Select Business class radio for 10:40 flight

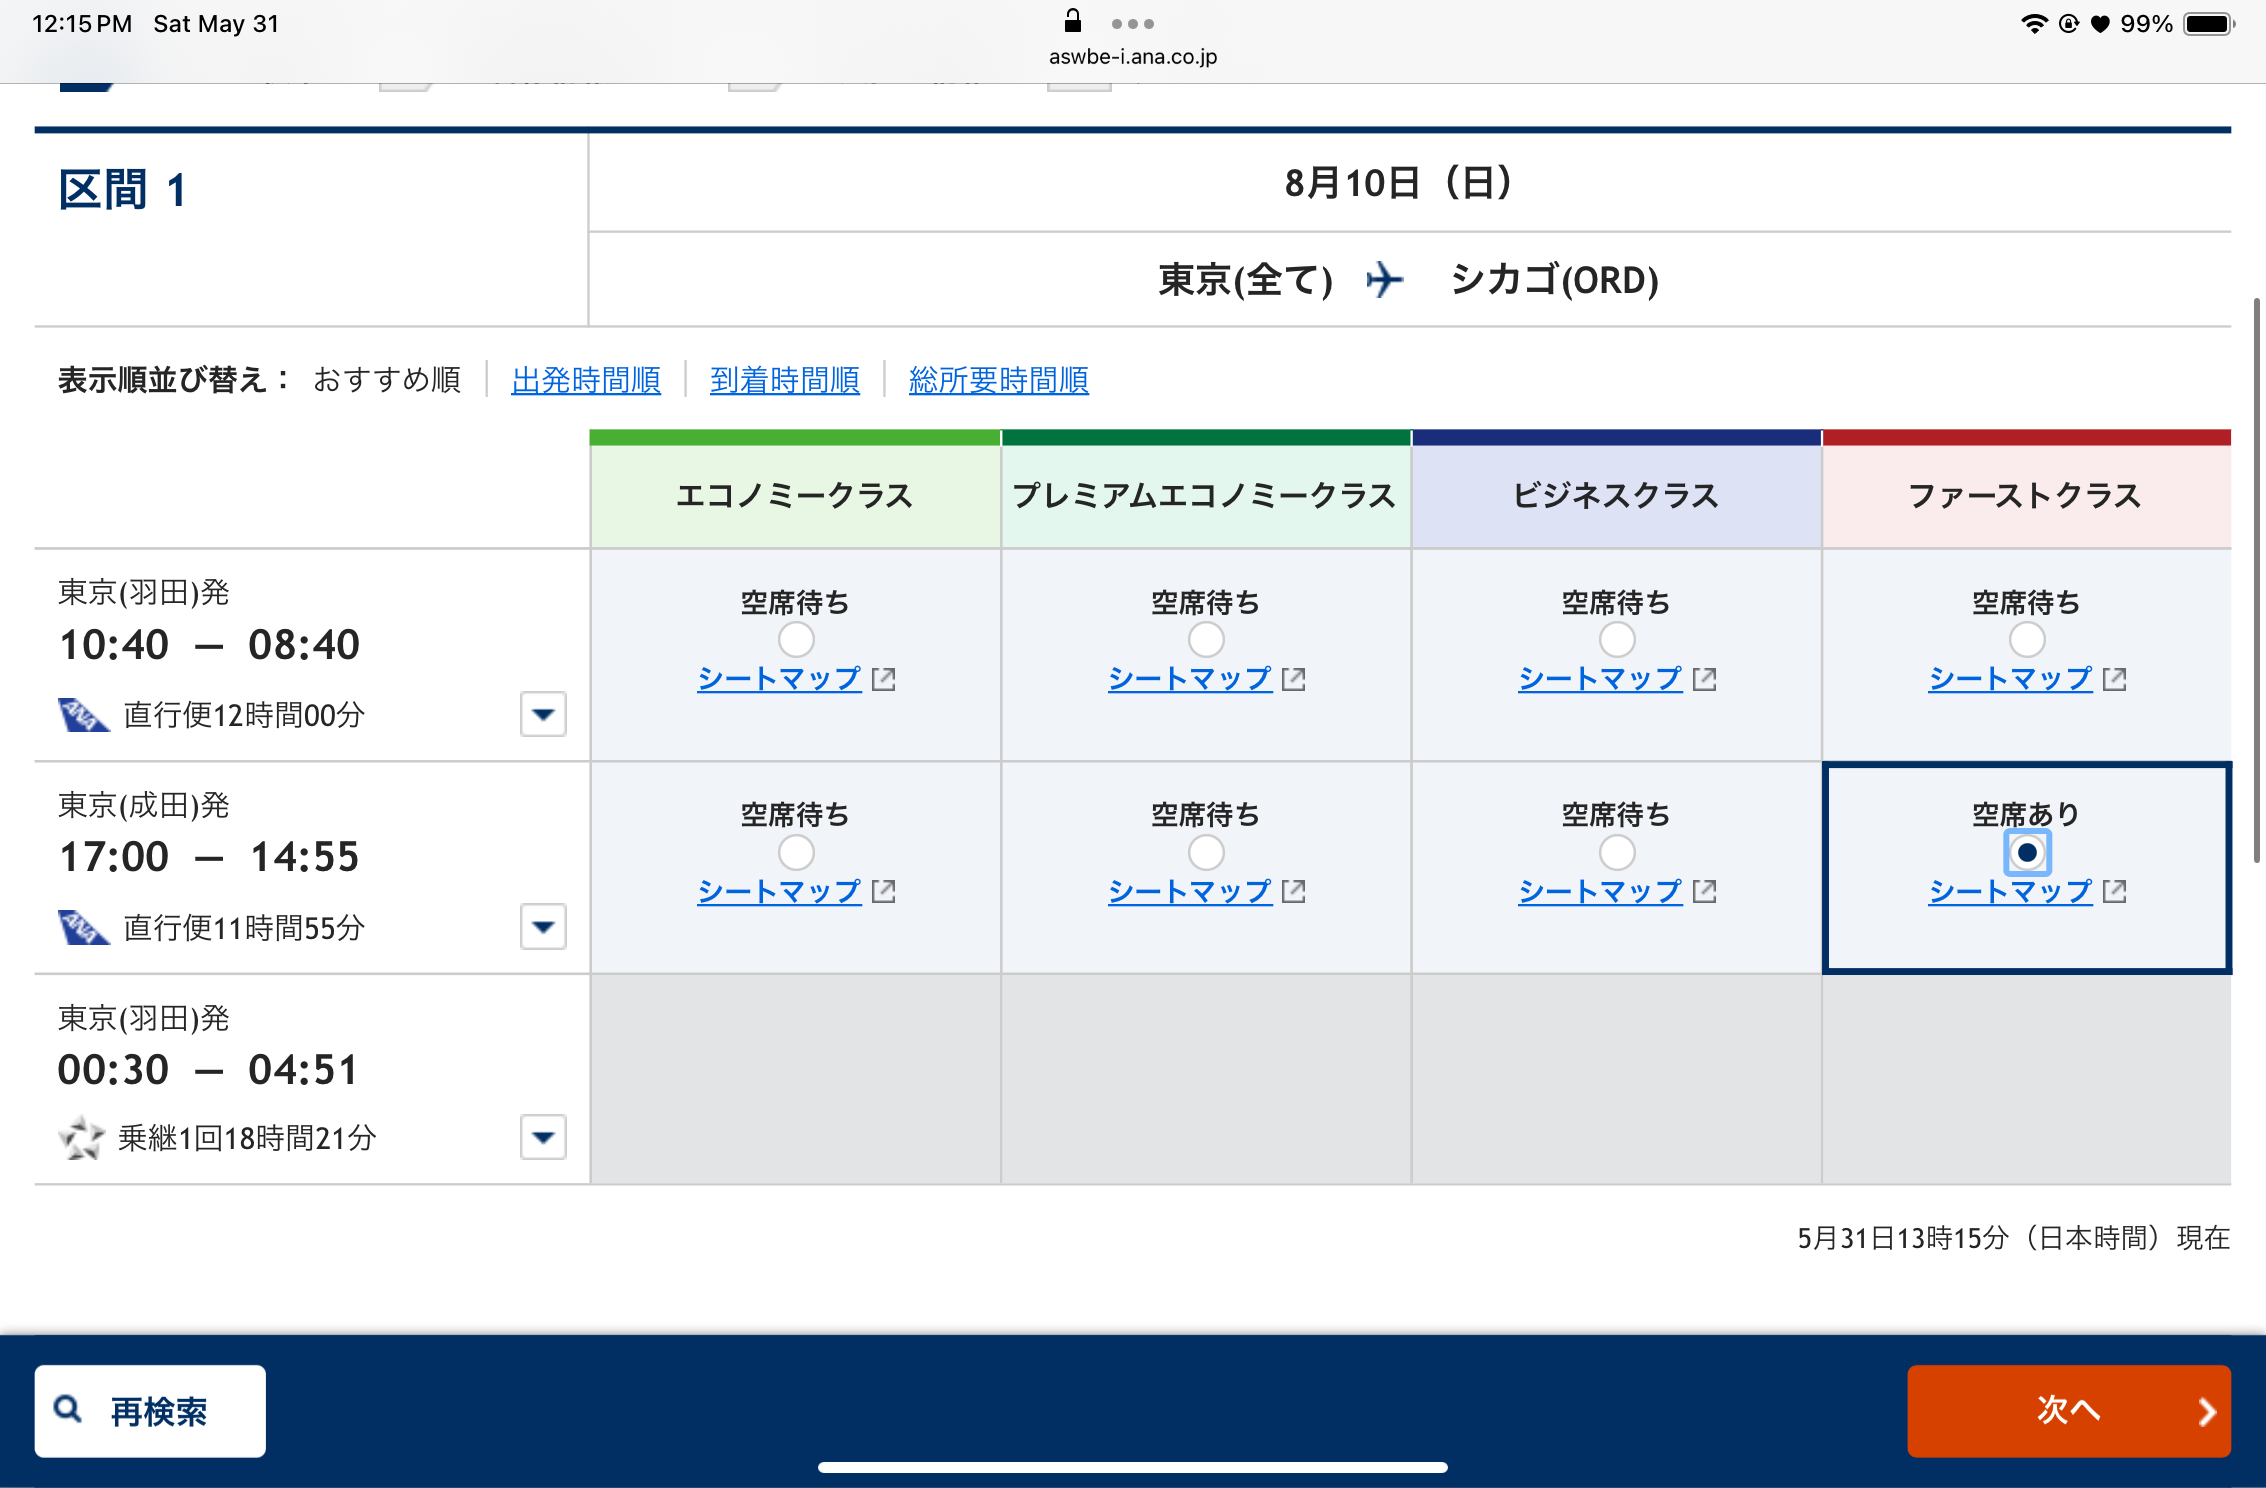pos(1617,640)
